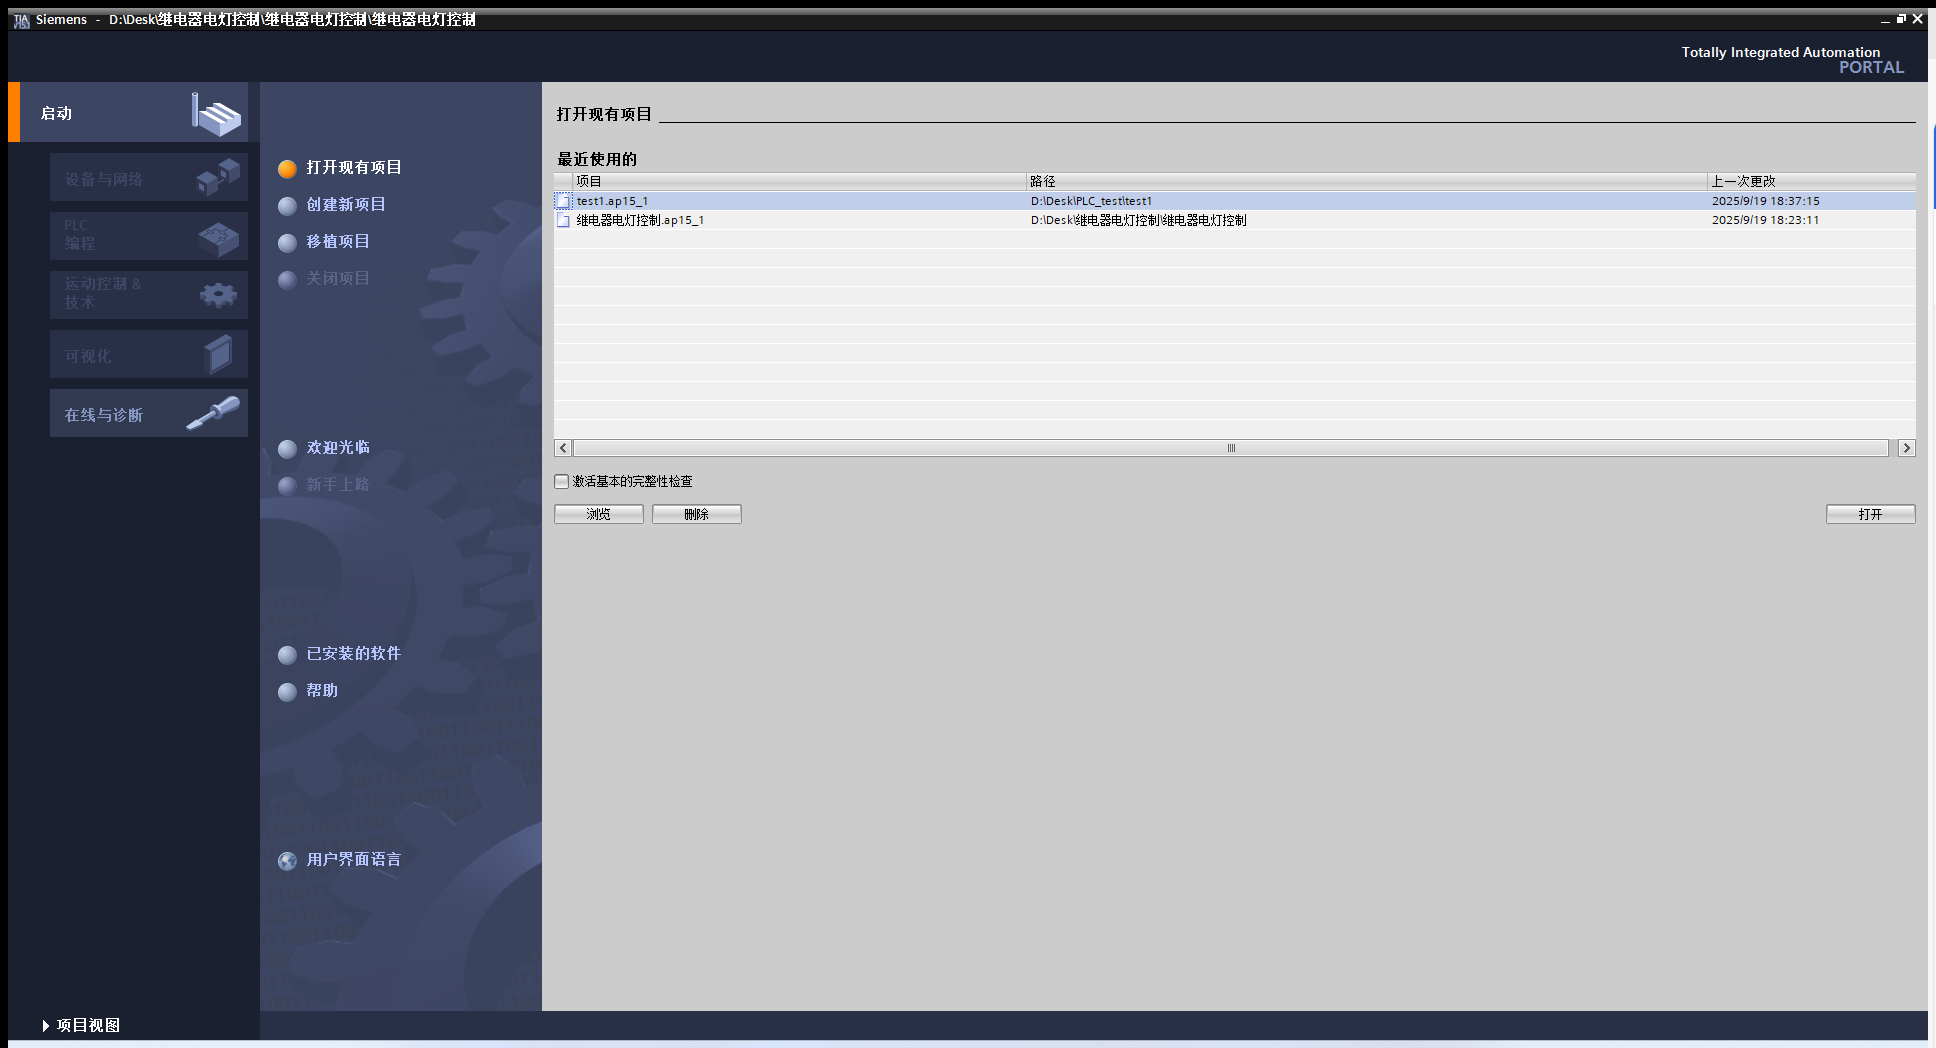Click bullet next to 创建新项目
1936x1048 pixels.
[x=287, y=205]
